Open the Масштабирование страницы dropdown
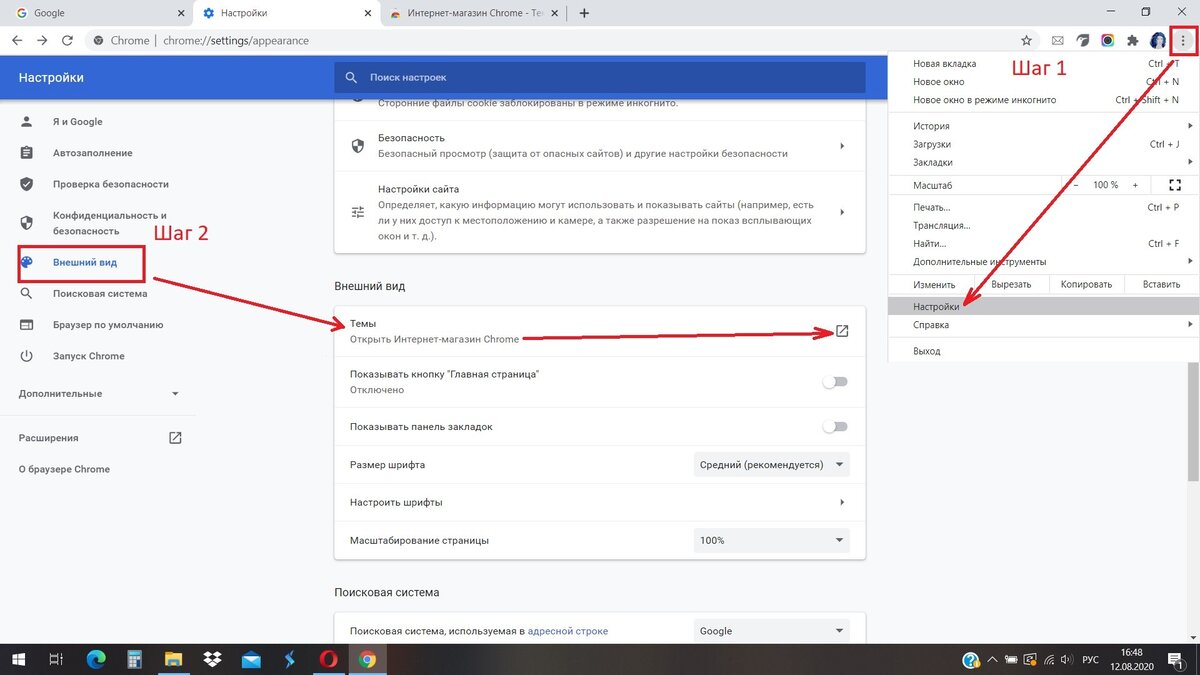 [770, 540]
